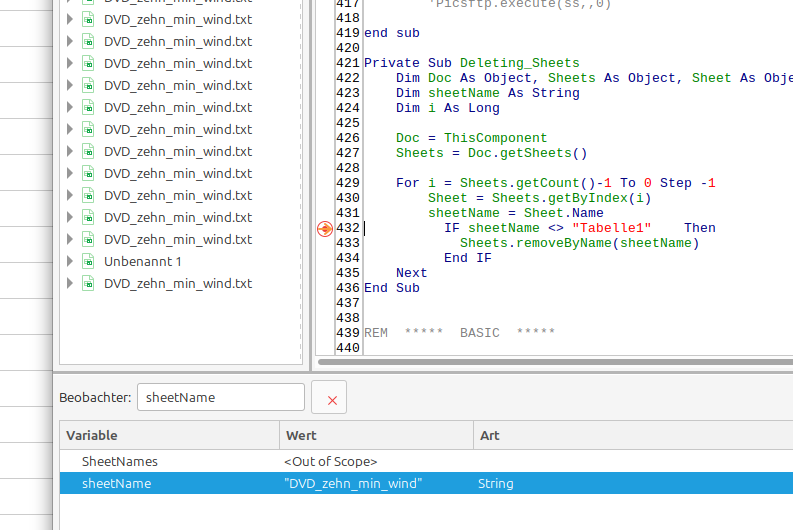
Task: Select the Unbenannt 1 document entry
Action: point(143,261)
